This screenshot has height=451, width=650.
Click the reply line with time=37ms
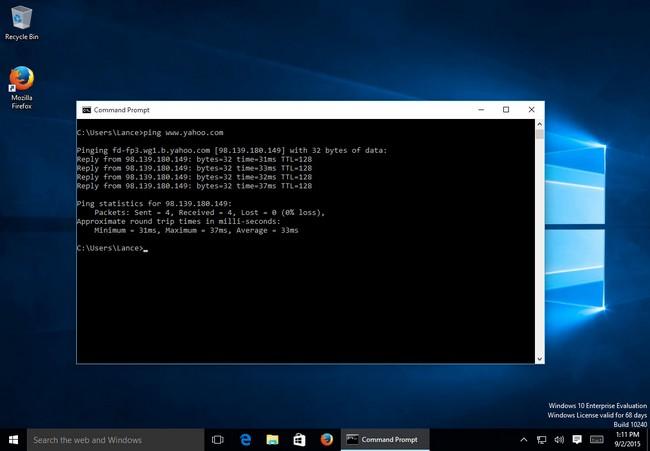194,186
